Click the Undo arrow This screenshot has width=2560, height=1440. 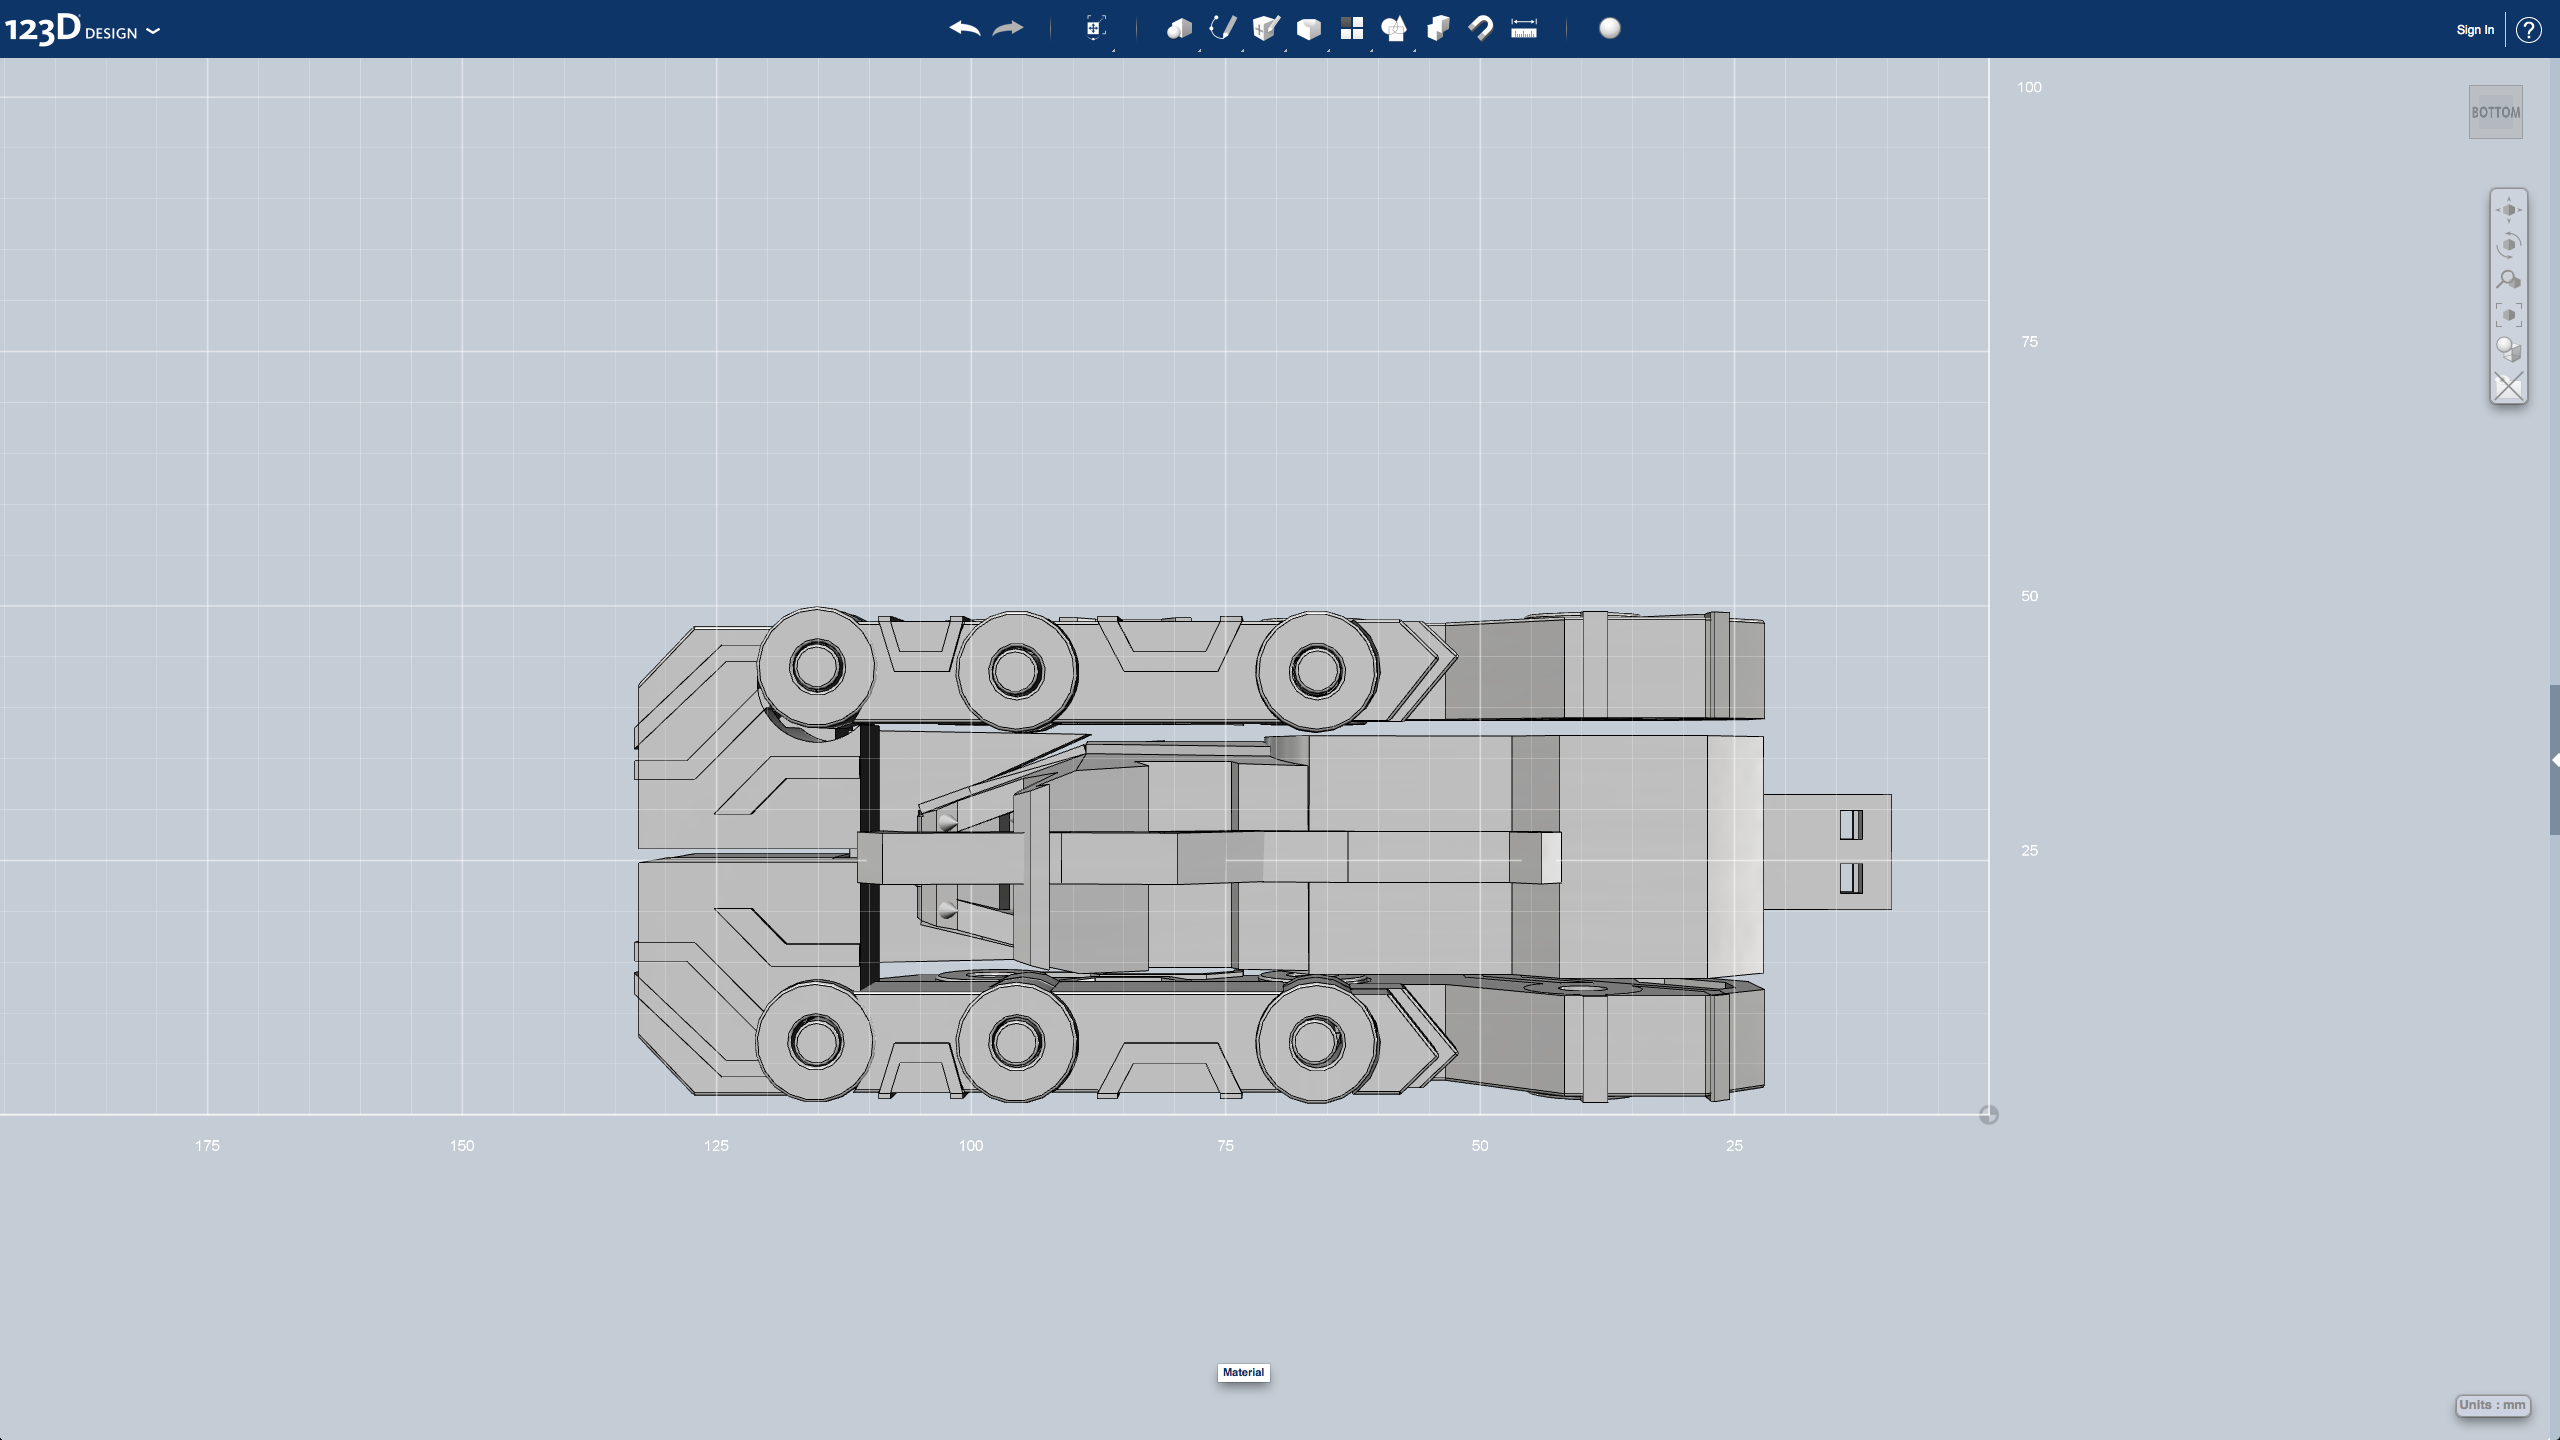tap(963, 29)
